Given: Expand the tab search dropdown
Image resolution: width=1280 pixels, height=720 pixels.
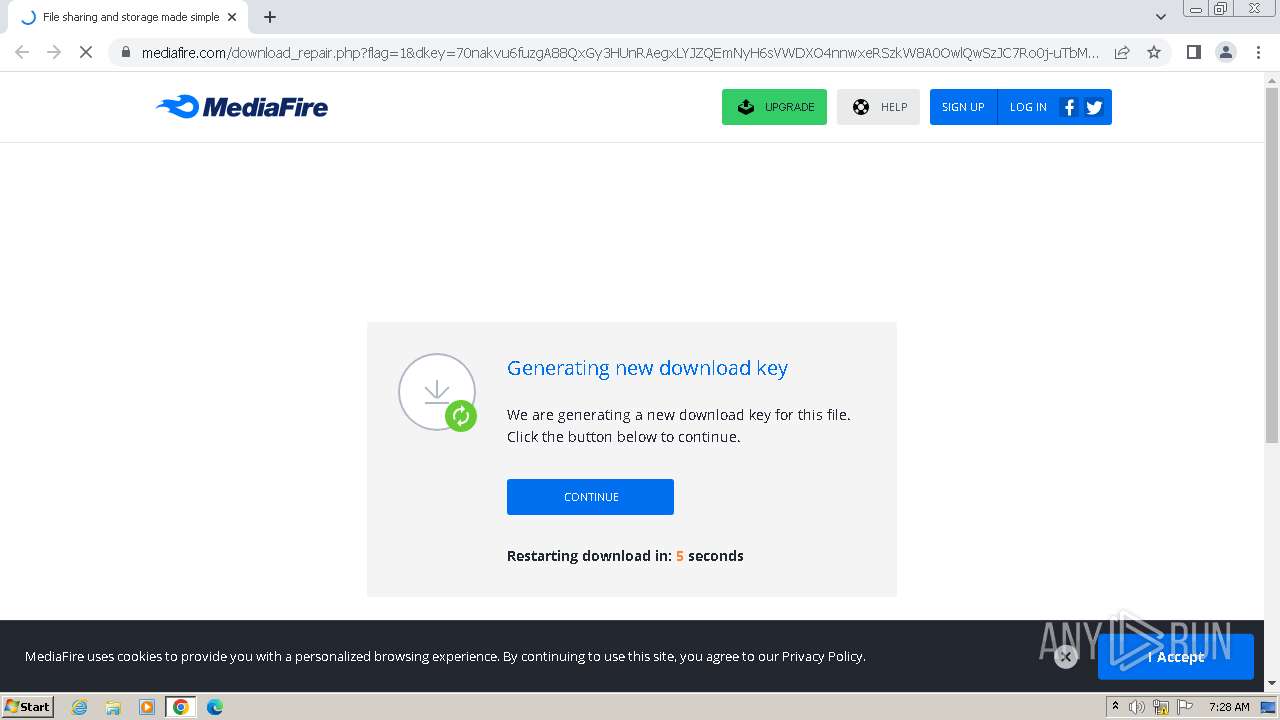Looking at the screenshot, I should (x=1160, y=17).
